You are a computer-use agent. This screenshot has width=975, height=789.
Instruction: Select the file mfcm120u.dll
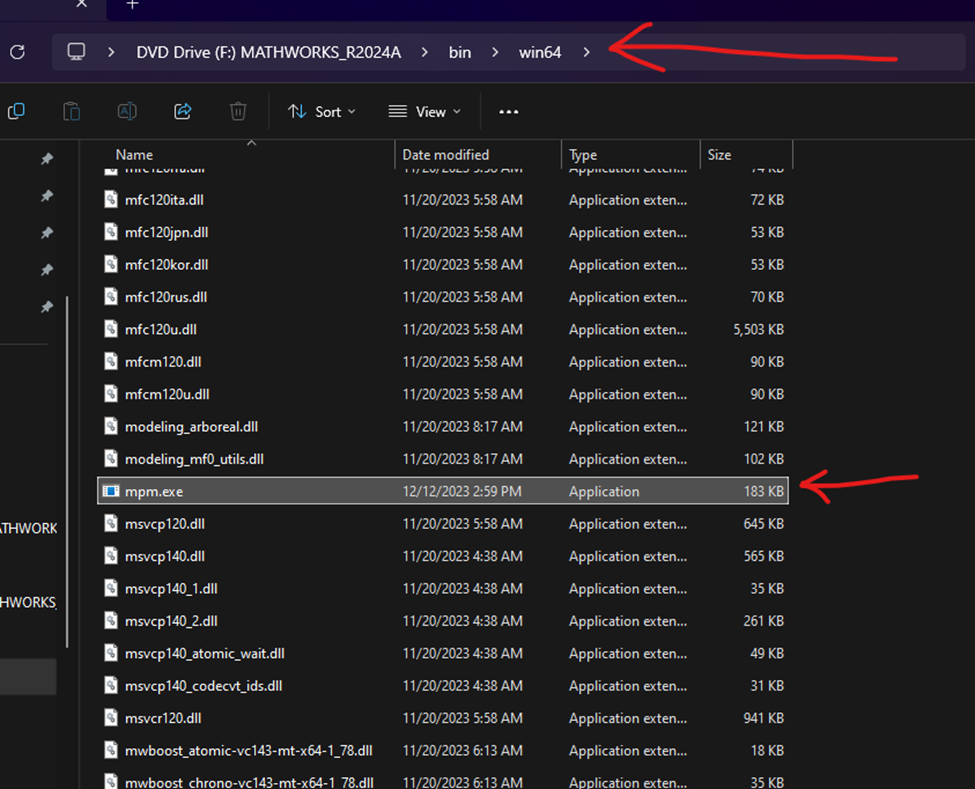tap(167, 394)
